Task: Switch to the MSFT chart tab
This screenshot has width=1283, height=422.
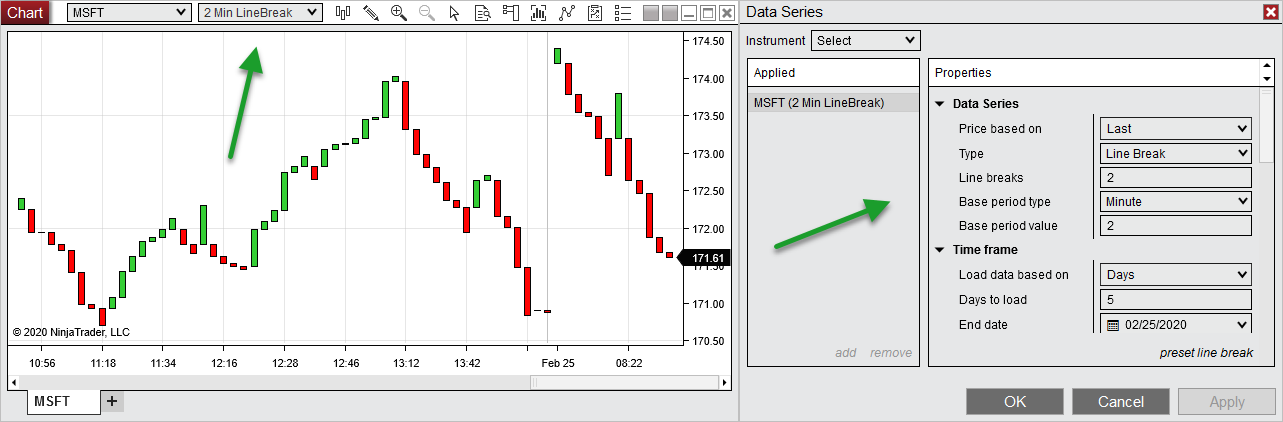Action: click(53, 401)
